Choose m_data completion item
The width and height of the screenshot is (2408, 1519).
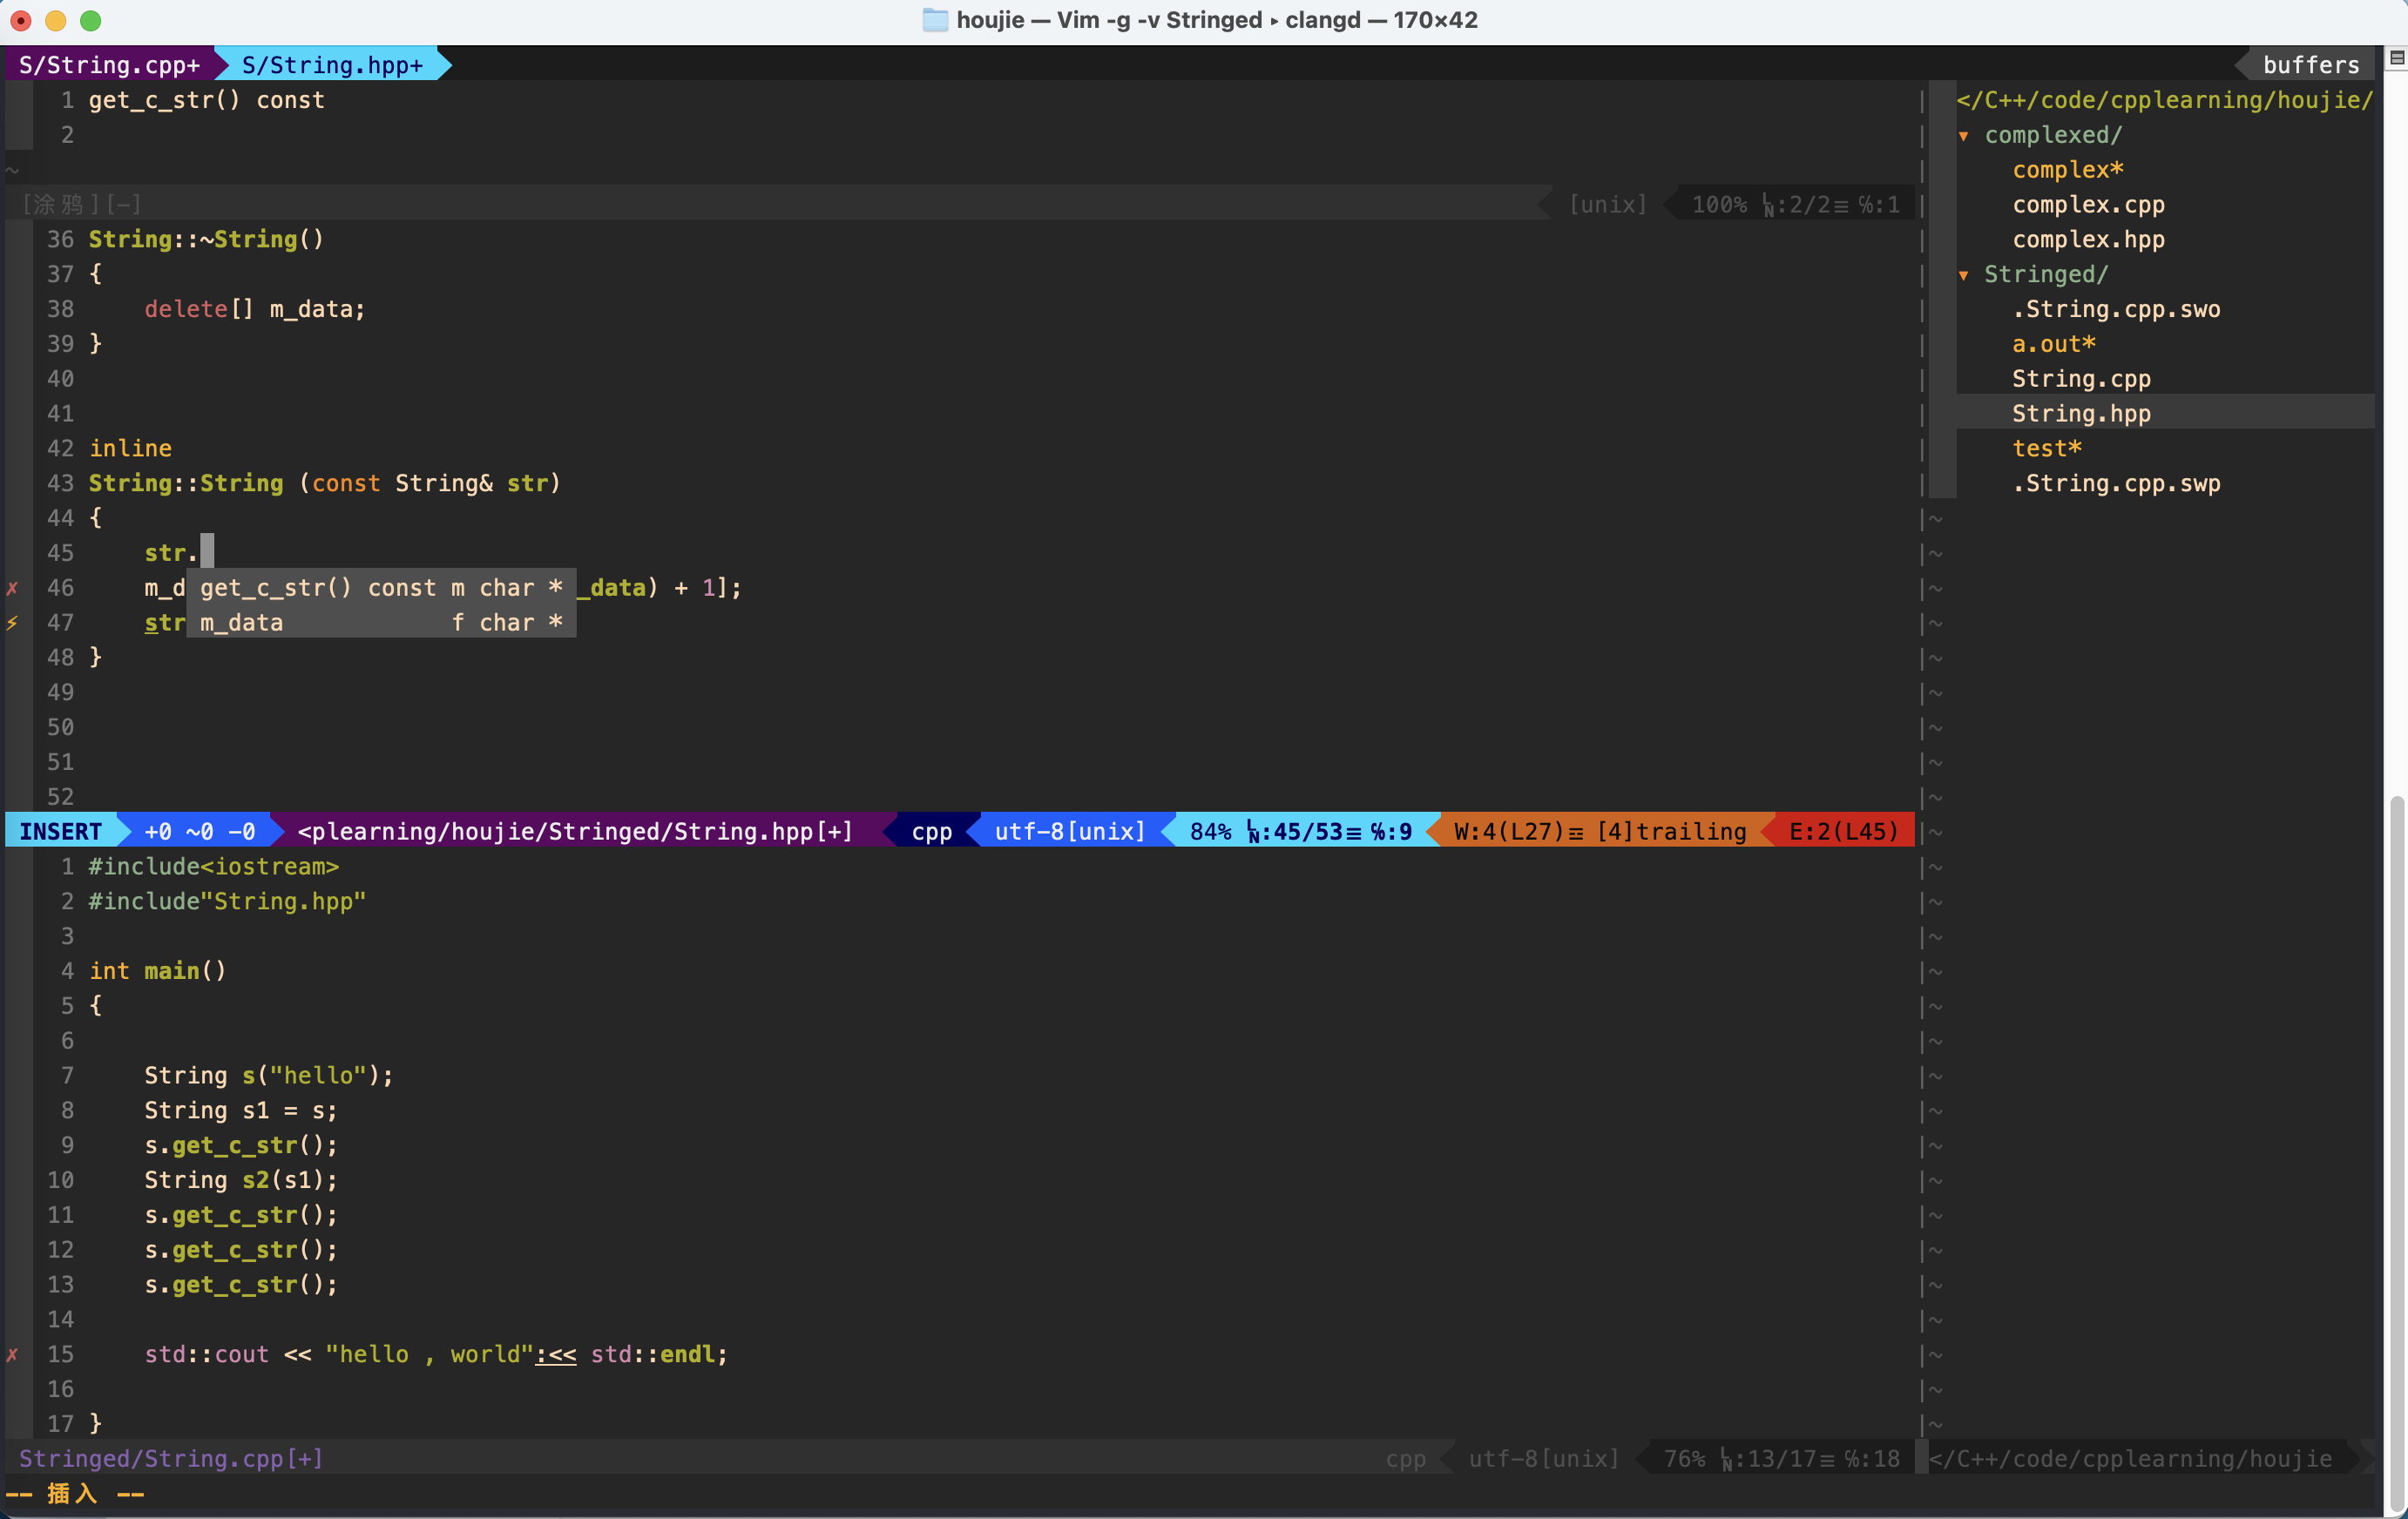click(381, 623)
